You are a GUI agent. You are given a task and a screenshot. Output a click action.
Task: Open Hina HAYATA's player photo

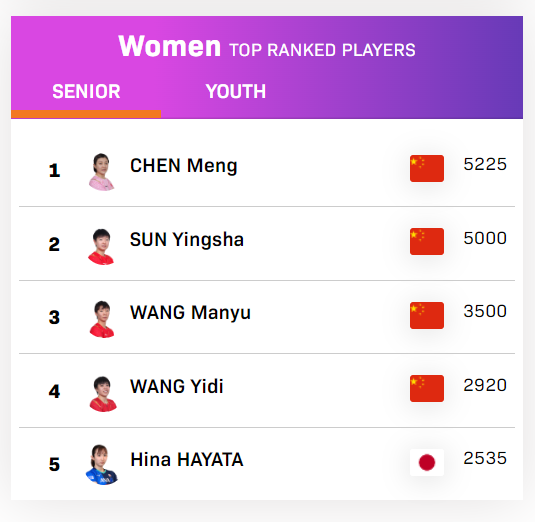coord(102,465)
